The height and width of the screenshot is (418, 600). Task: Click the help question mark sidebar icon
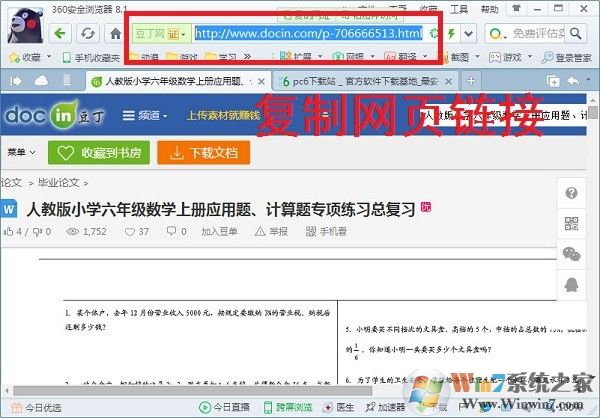click(571, 193)
